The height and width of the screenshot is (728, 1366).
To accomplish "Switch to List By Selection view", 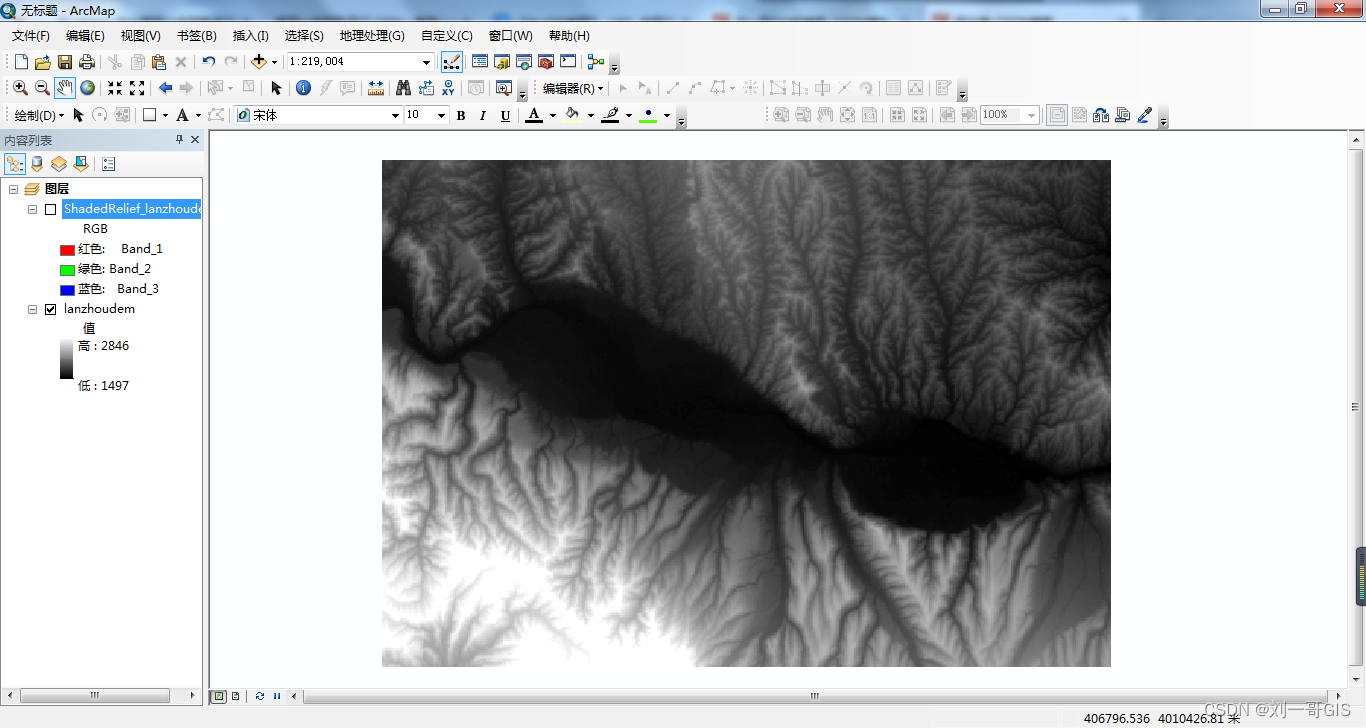I will pos(81,164).
